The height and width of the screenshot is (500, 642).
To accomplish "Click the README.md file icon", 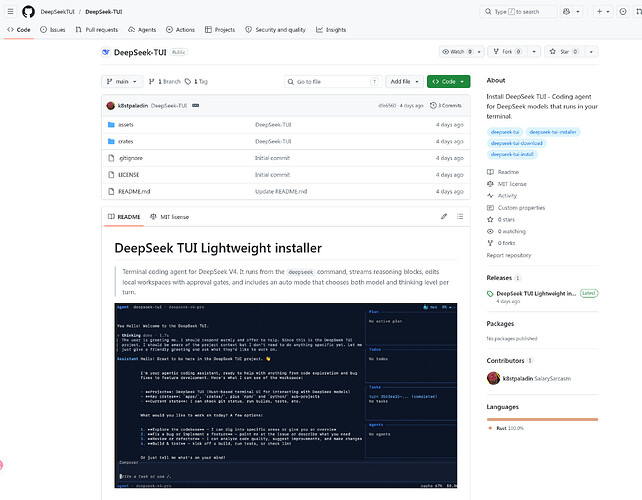I will [111, 191].
